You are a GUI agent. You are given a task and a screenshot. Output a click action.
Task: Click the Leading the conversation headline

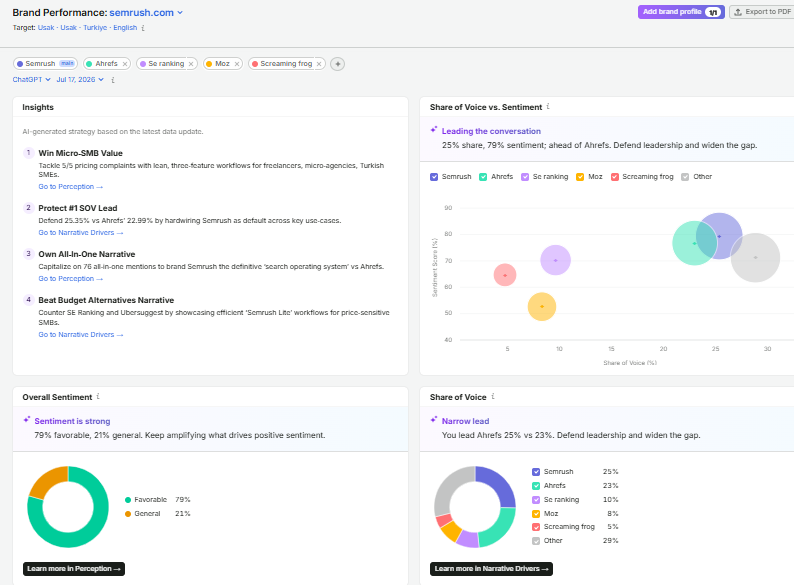pos(491,131)
